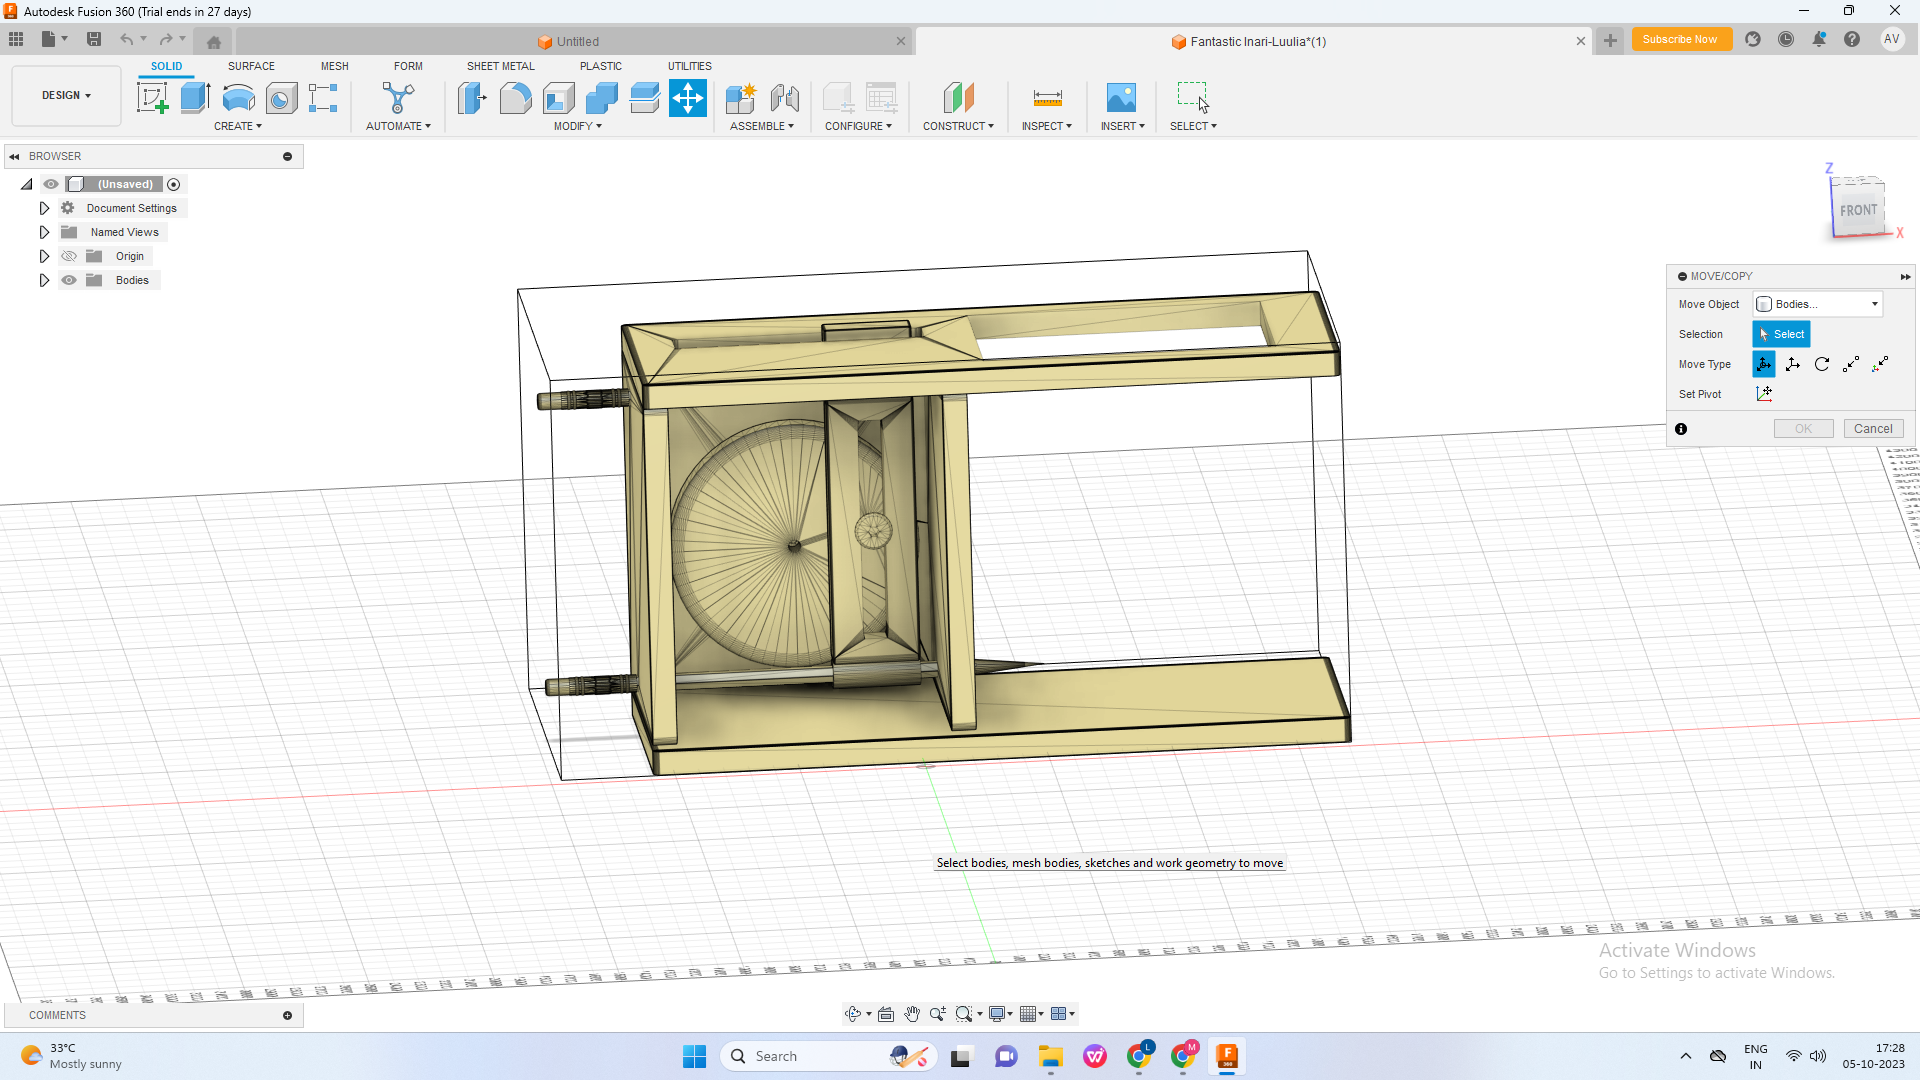The height and width of the screenshot is (1080, 1920).
Task: Click the Google Chrome taskbar icon
Action: pyautogui.click(x=1139, y=1055)
